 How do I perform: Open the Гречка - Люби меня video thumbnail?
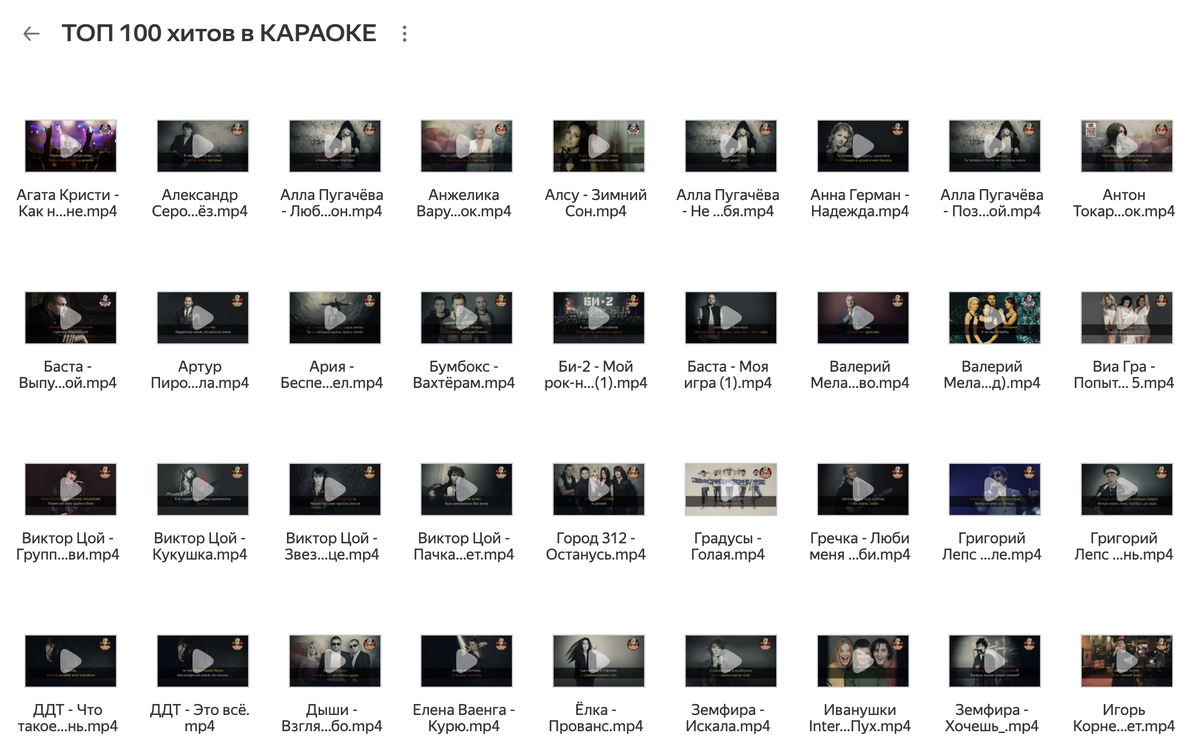point(862,489)
